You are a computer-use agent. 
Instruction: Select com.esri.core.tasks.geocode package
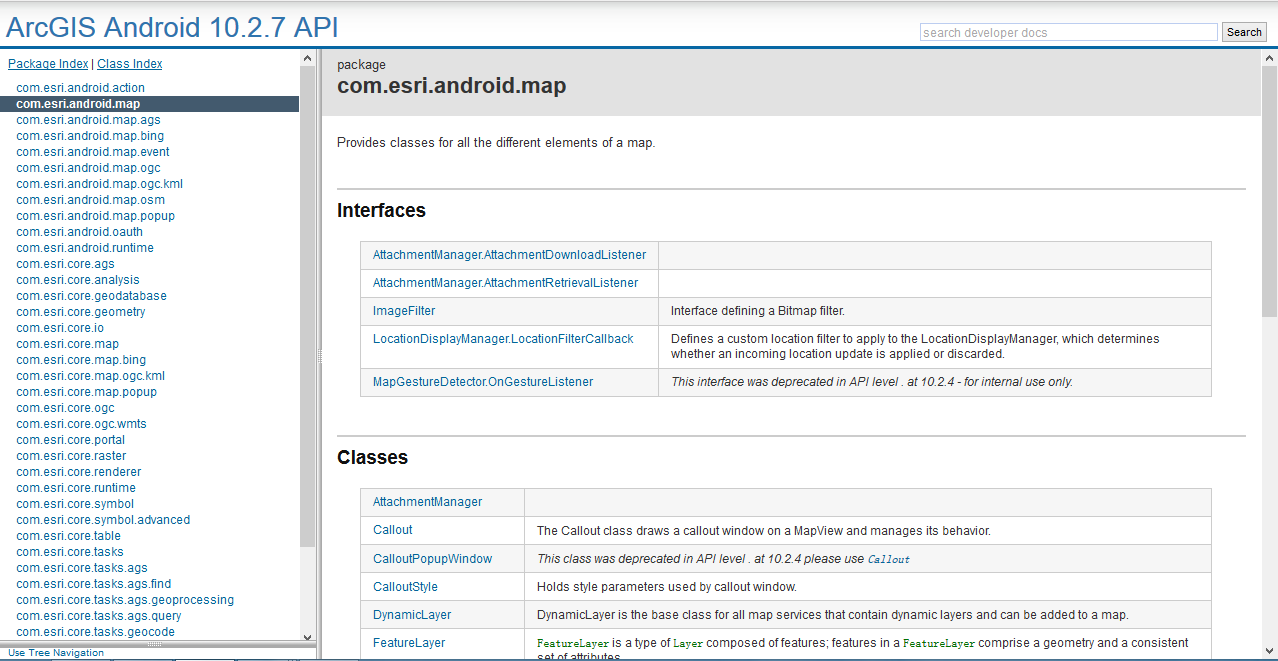tap(95, 632)
